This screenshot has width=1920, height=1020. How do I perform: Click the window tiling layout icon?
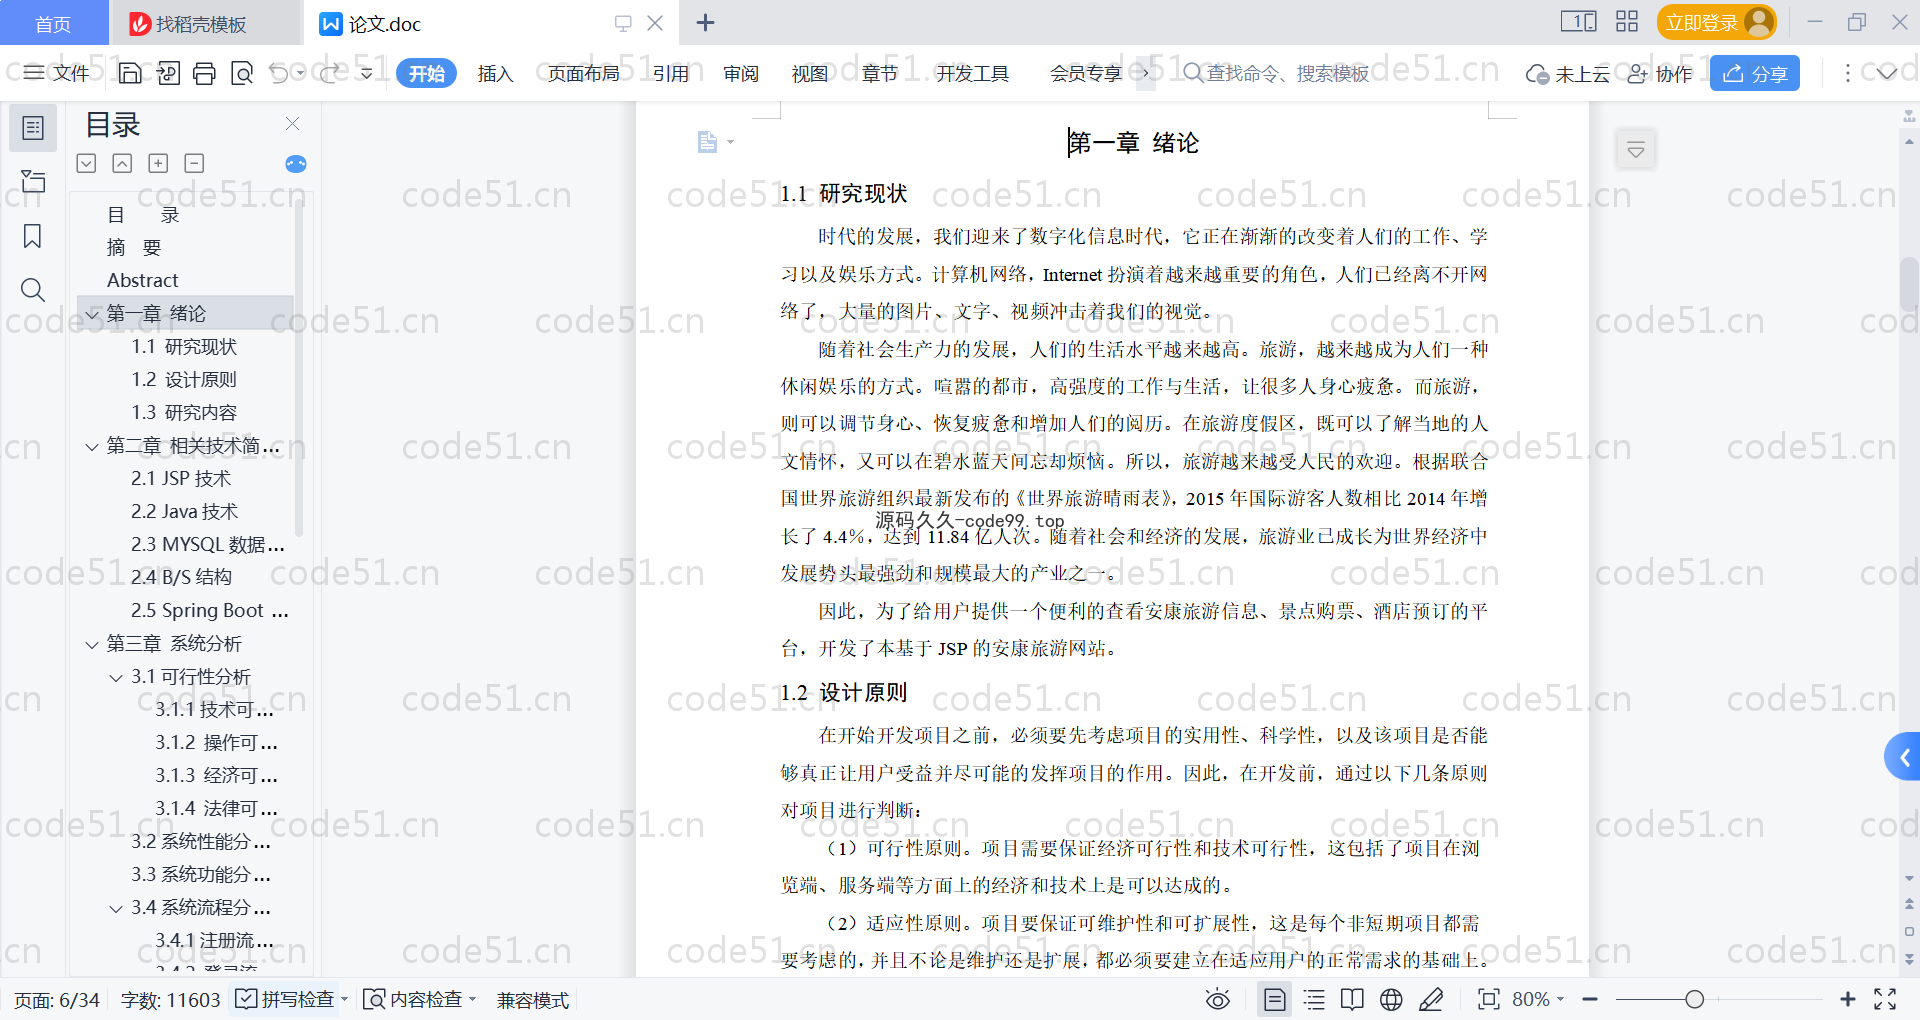pyautogui.click(x=1578, y=22)
